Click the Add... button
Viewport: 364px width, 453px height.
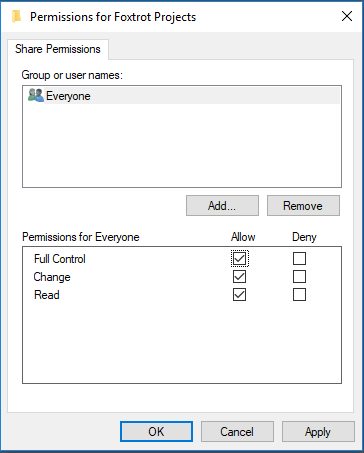(222, 206)
